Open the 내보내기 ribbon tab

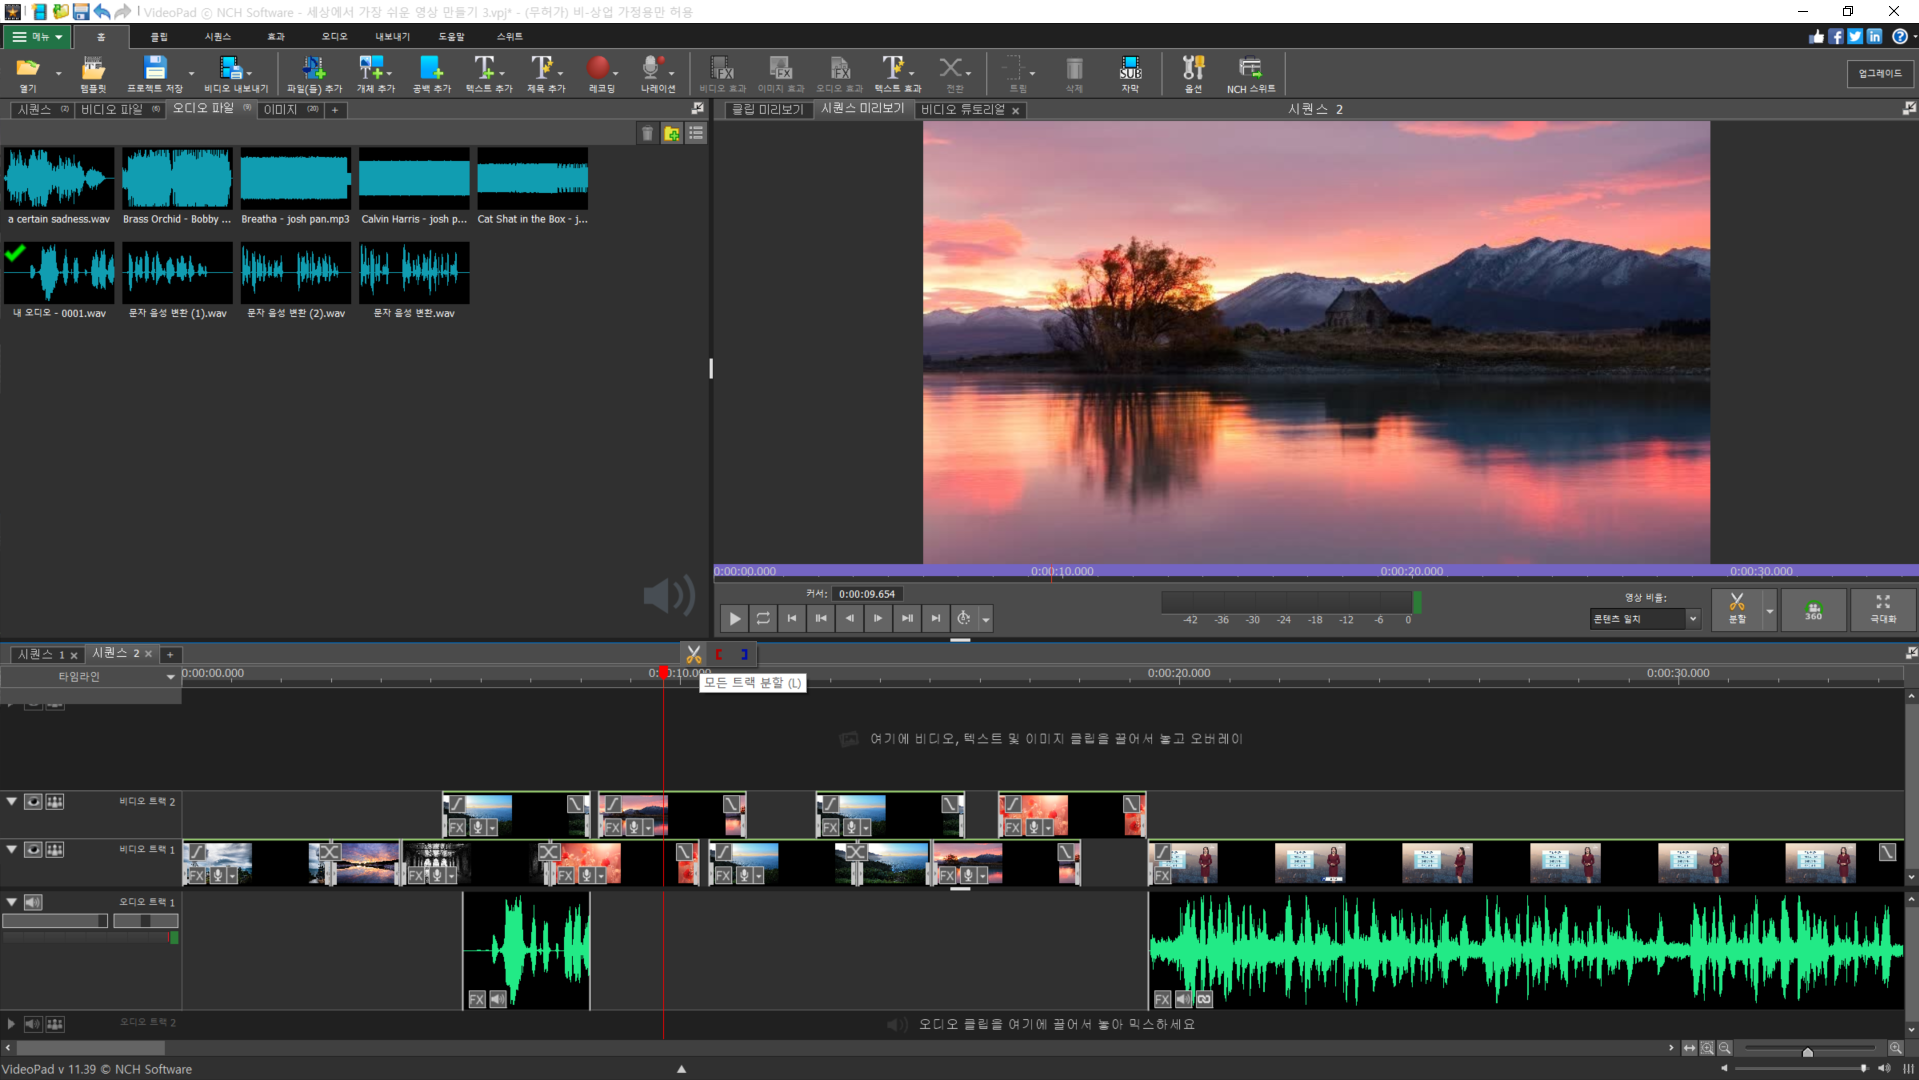393,37
